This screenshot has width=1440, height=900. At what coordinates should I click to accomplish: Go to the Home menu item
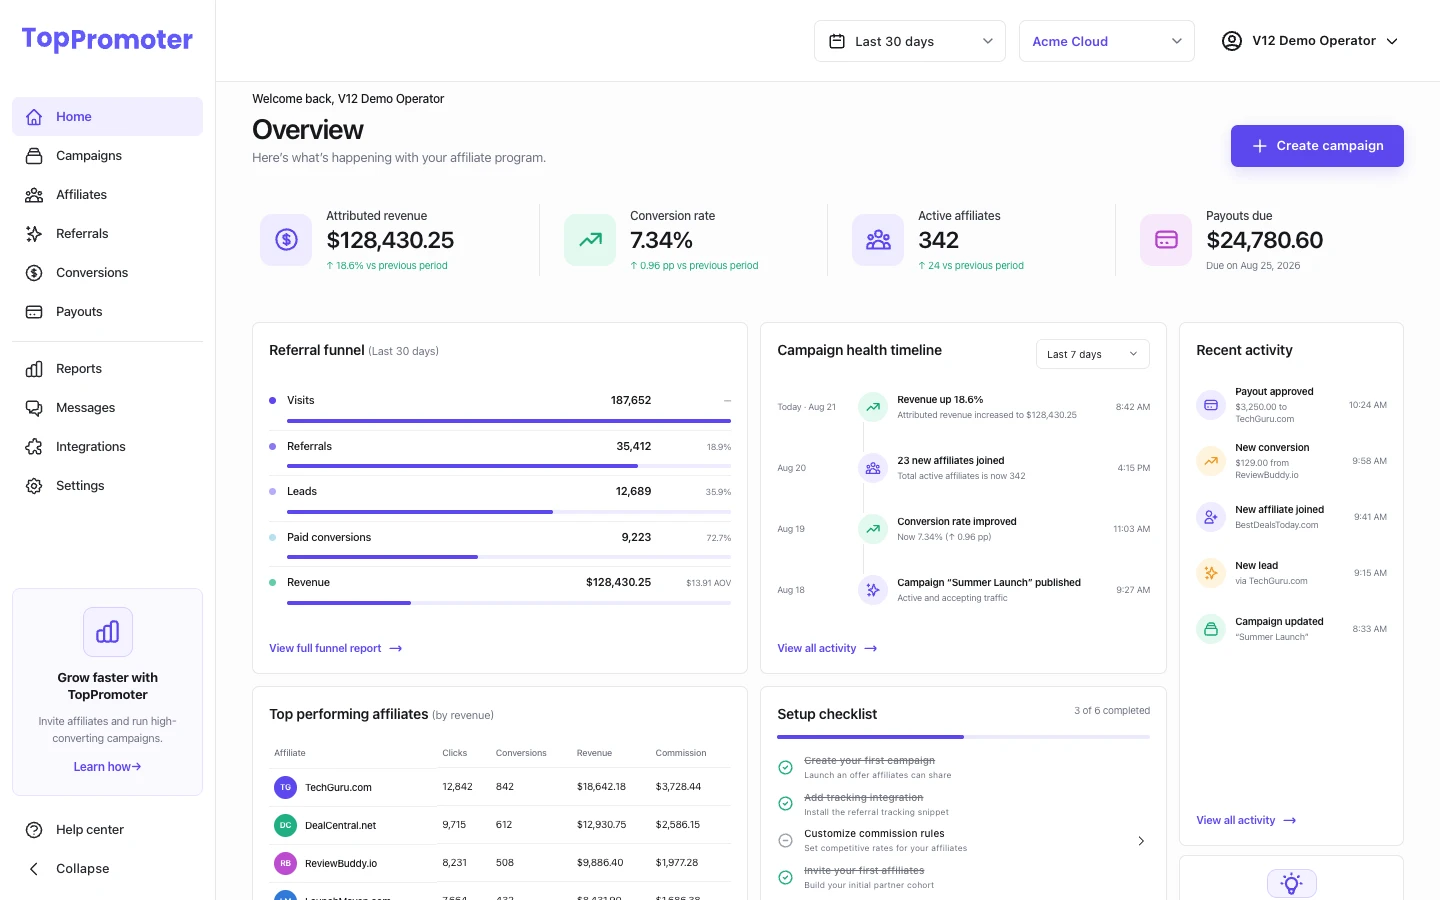108,117
